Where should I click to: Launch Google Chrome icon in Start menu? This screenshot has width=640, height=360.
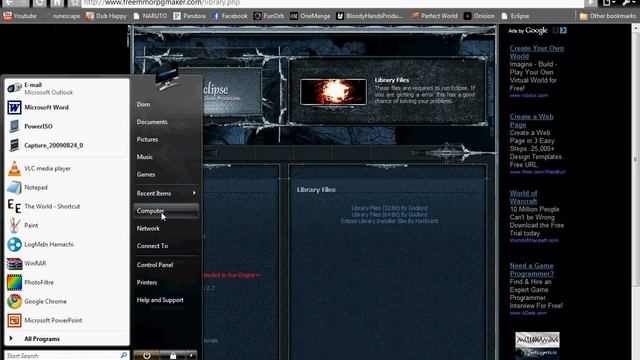coord(14,301)
